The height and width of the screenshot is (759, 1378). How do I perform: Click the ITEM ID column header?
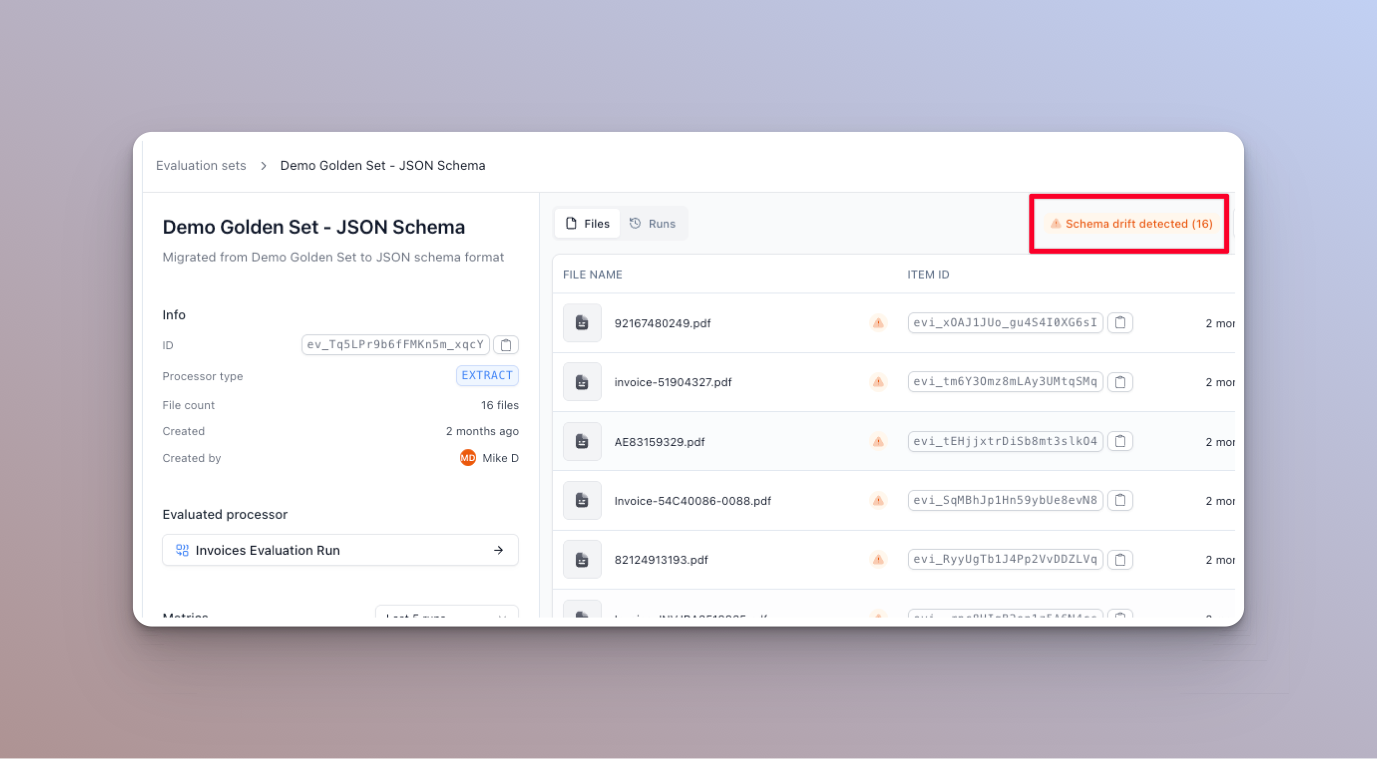click(929, 275)
